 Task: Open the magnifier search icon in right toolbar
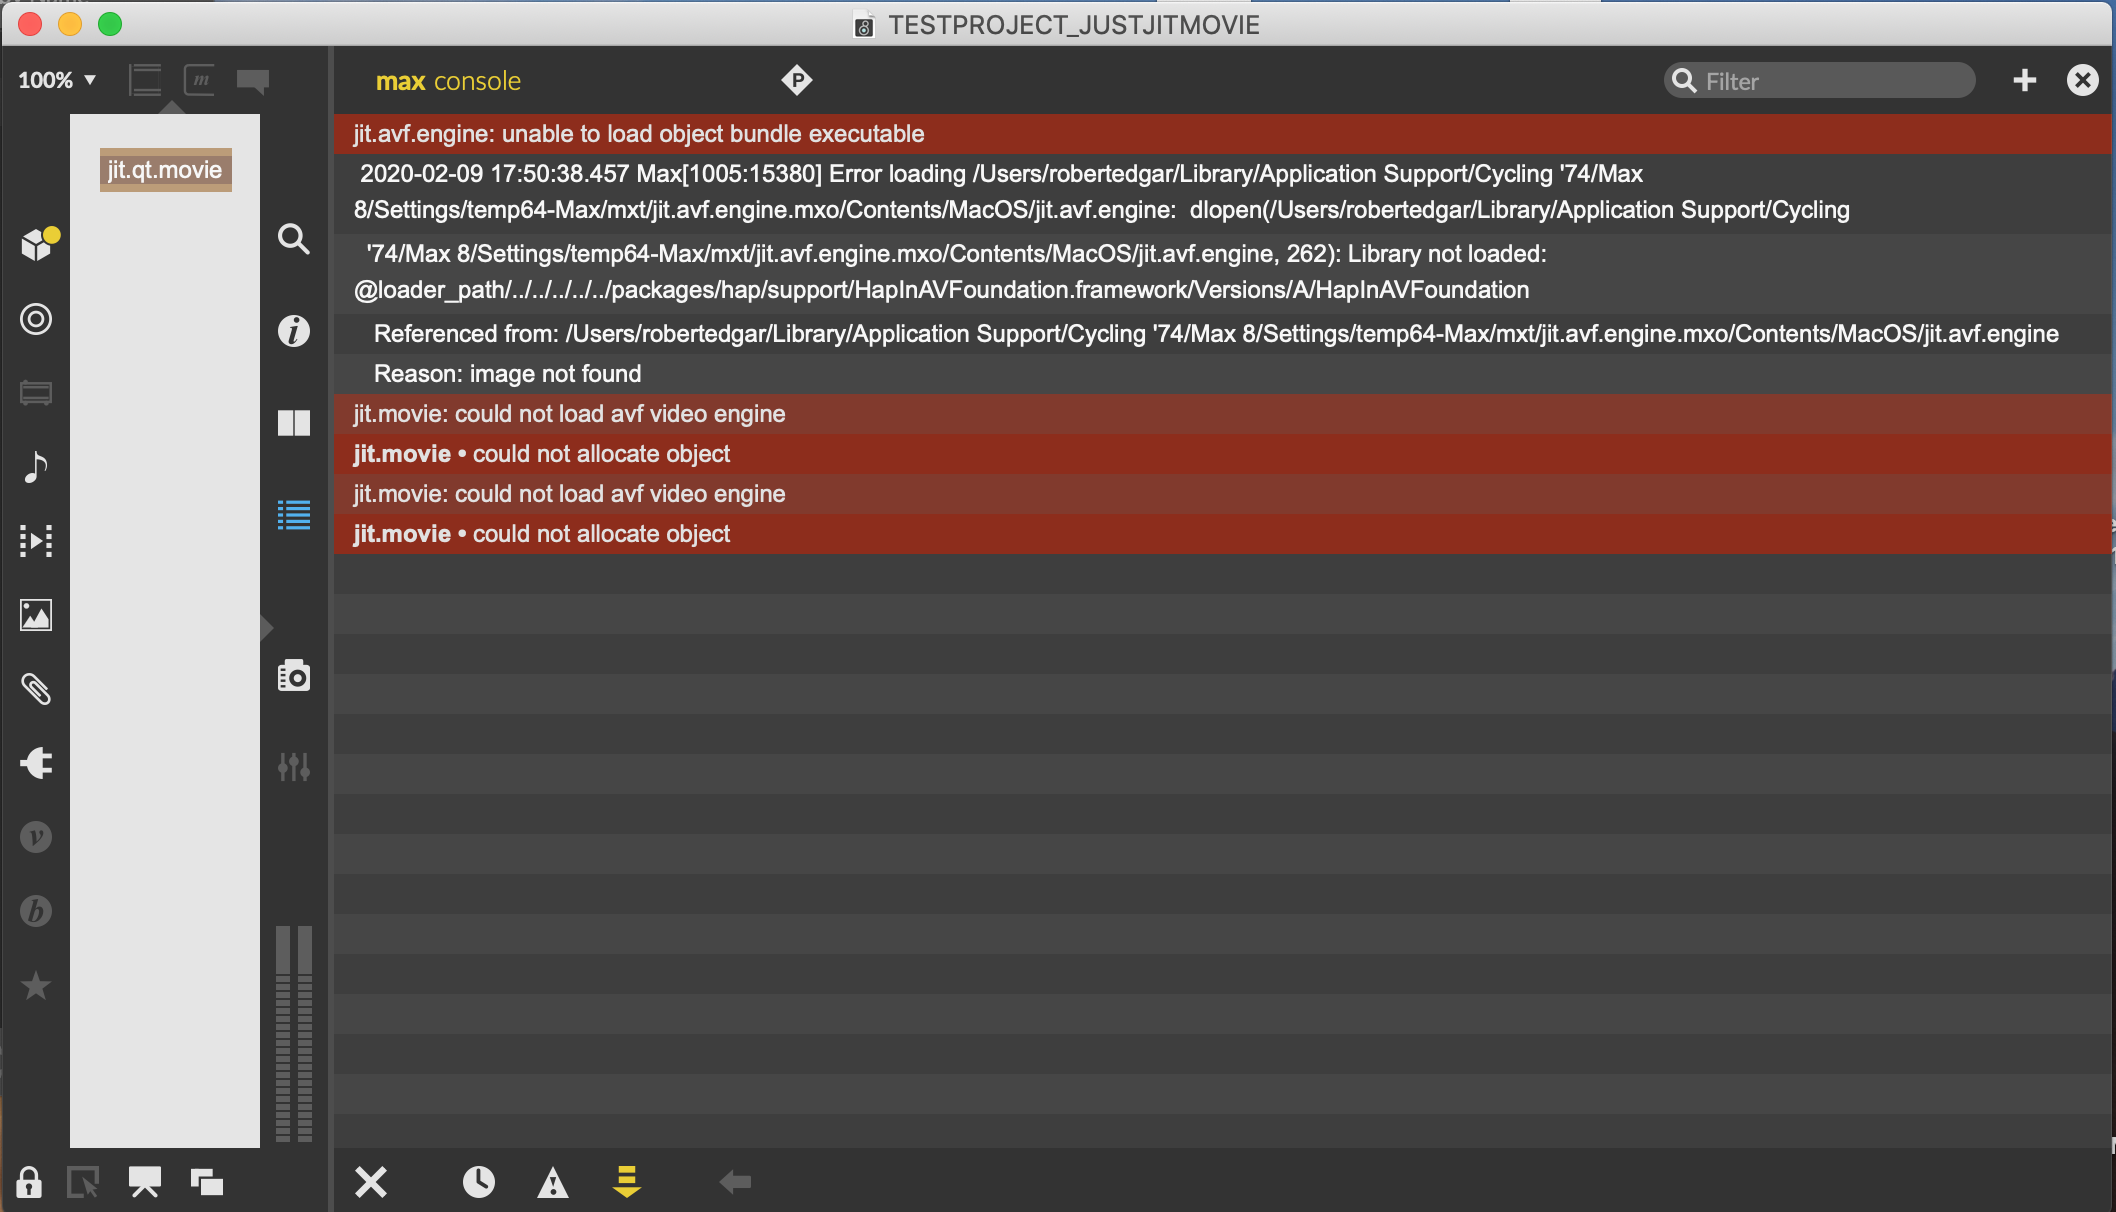click(294, 239)
